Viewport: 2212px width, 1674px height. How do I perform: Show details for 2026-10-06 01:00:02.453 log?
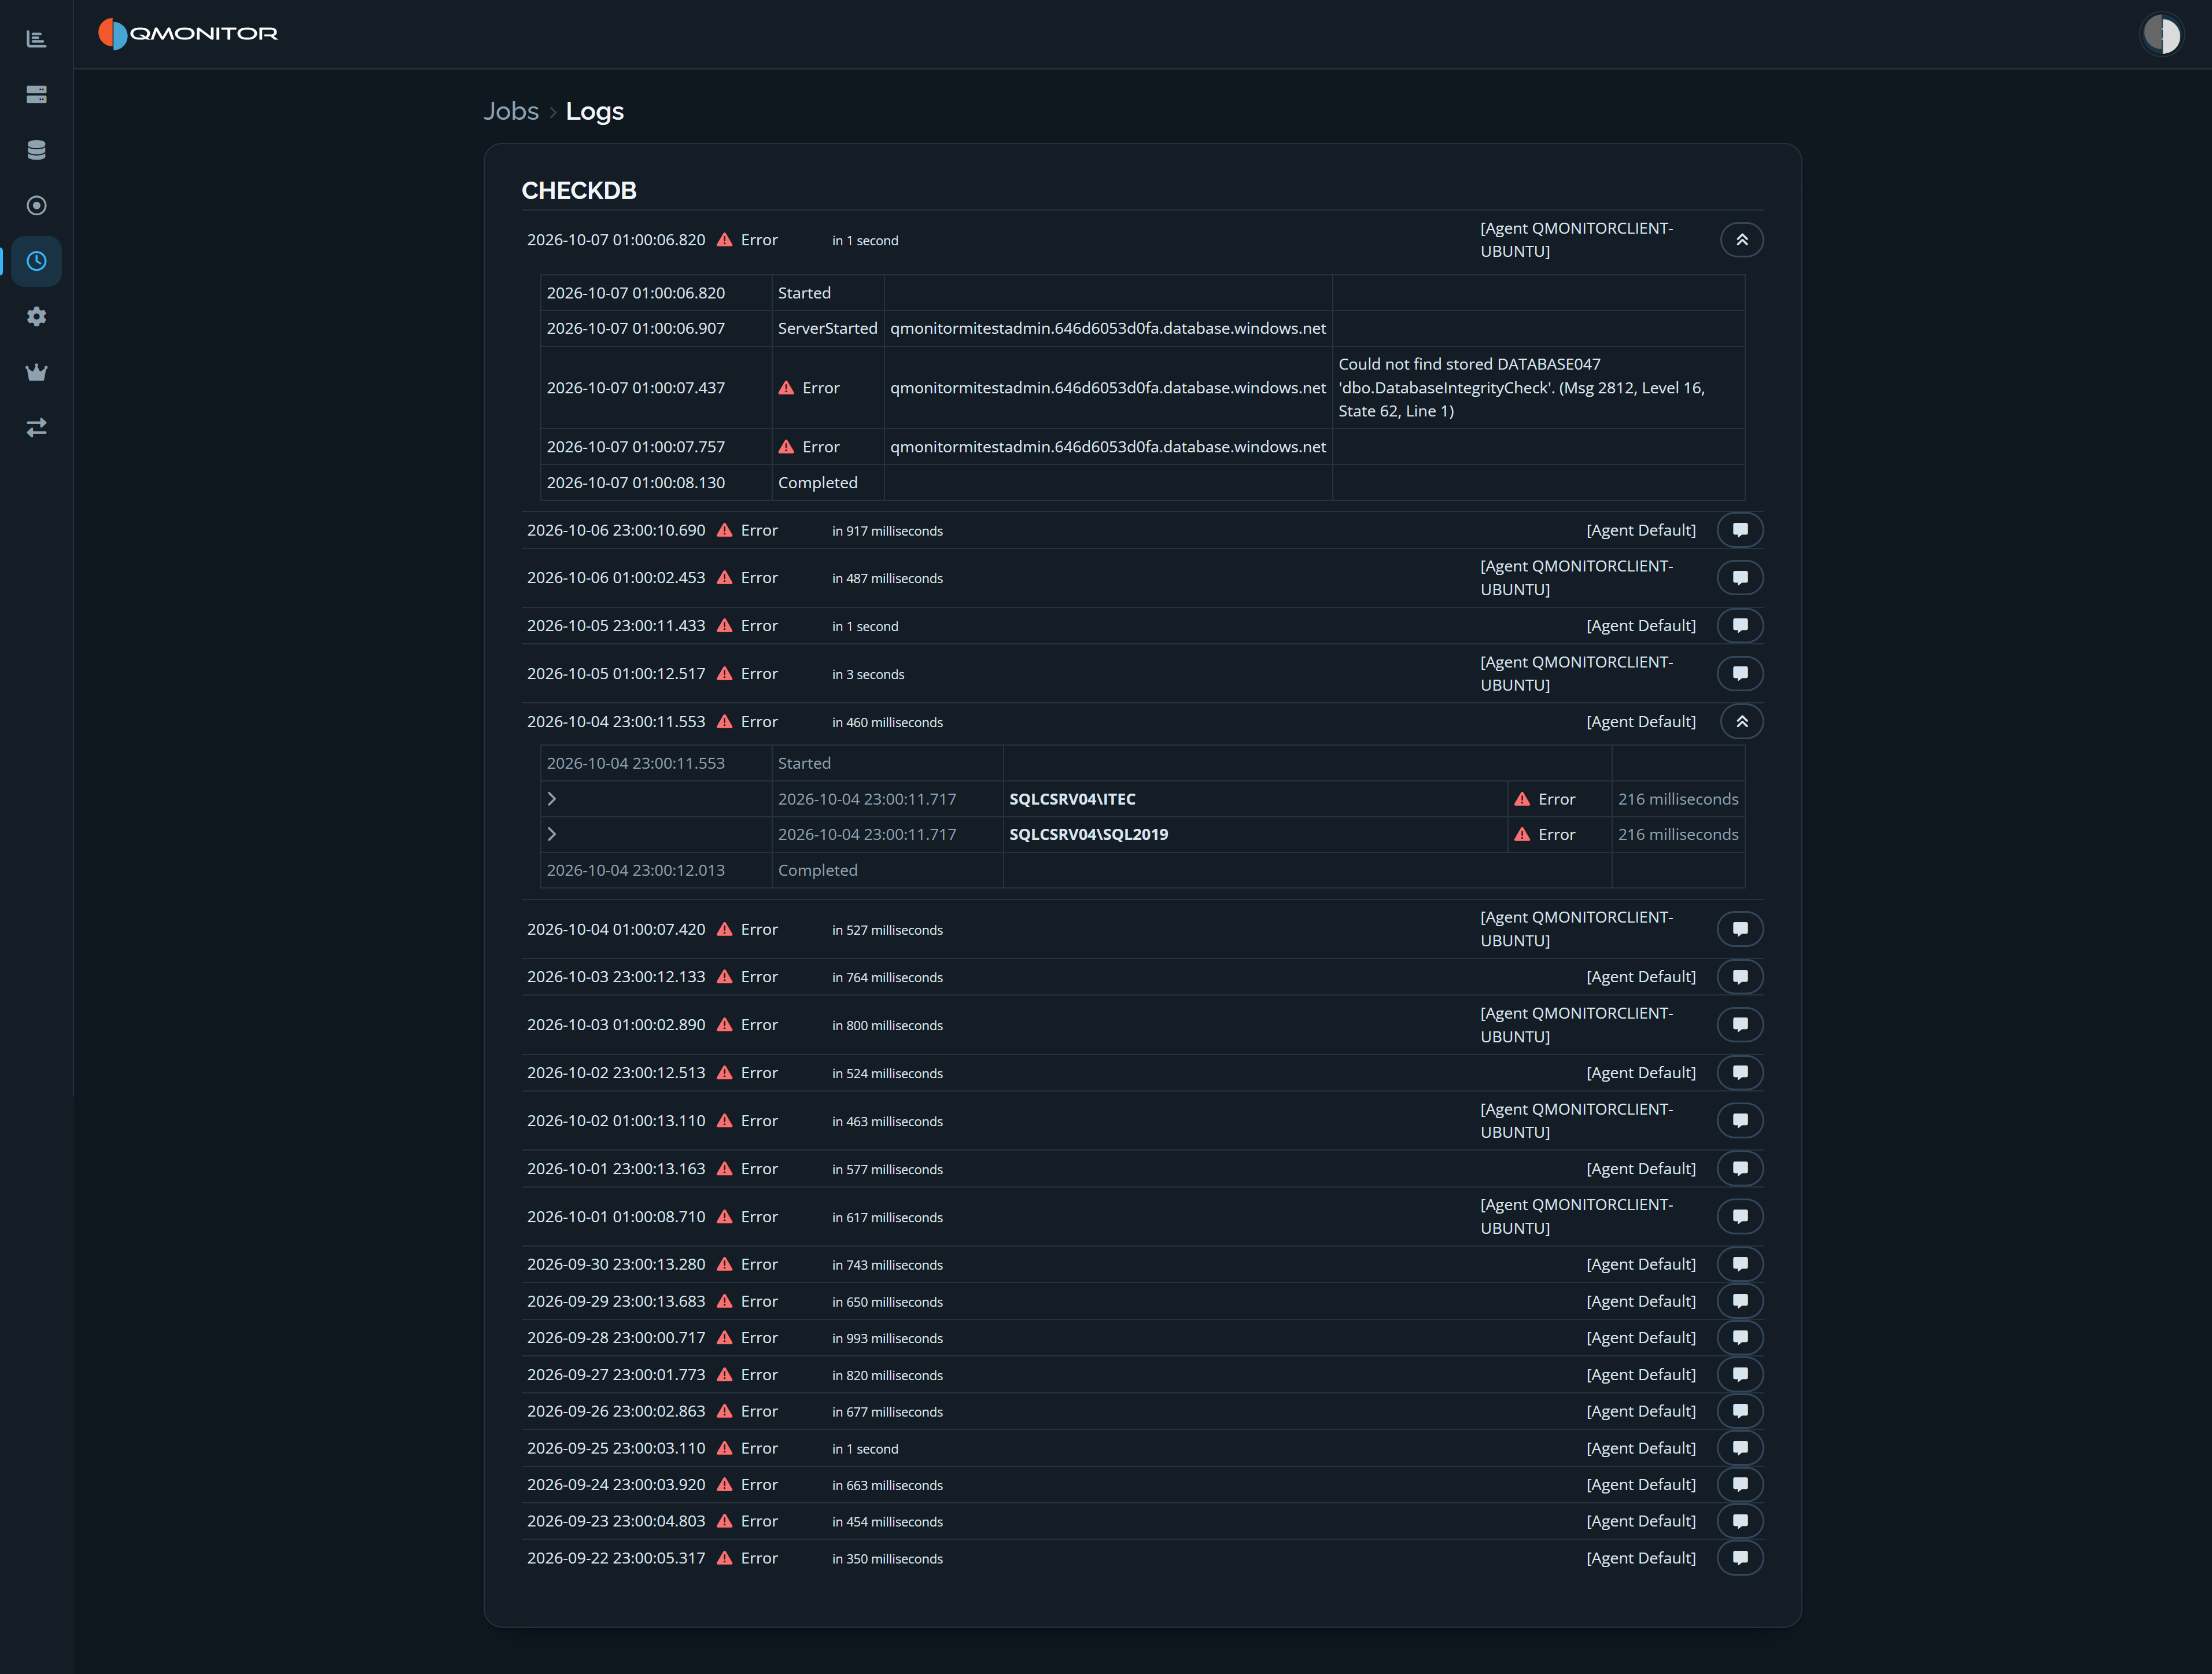pos(1740,578)
